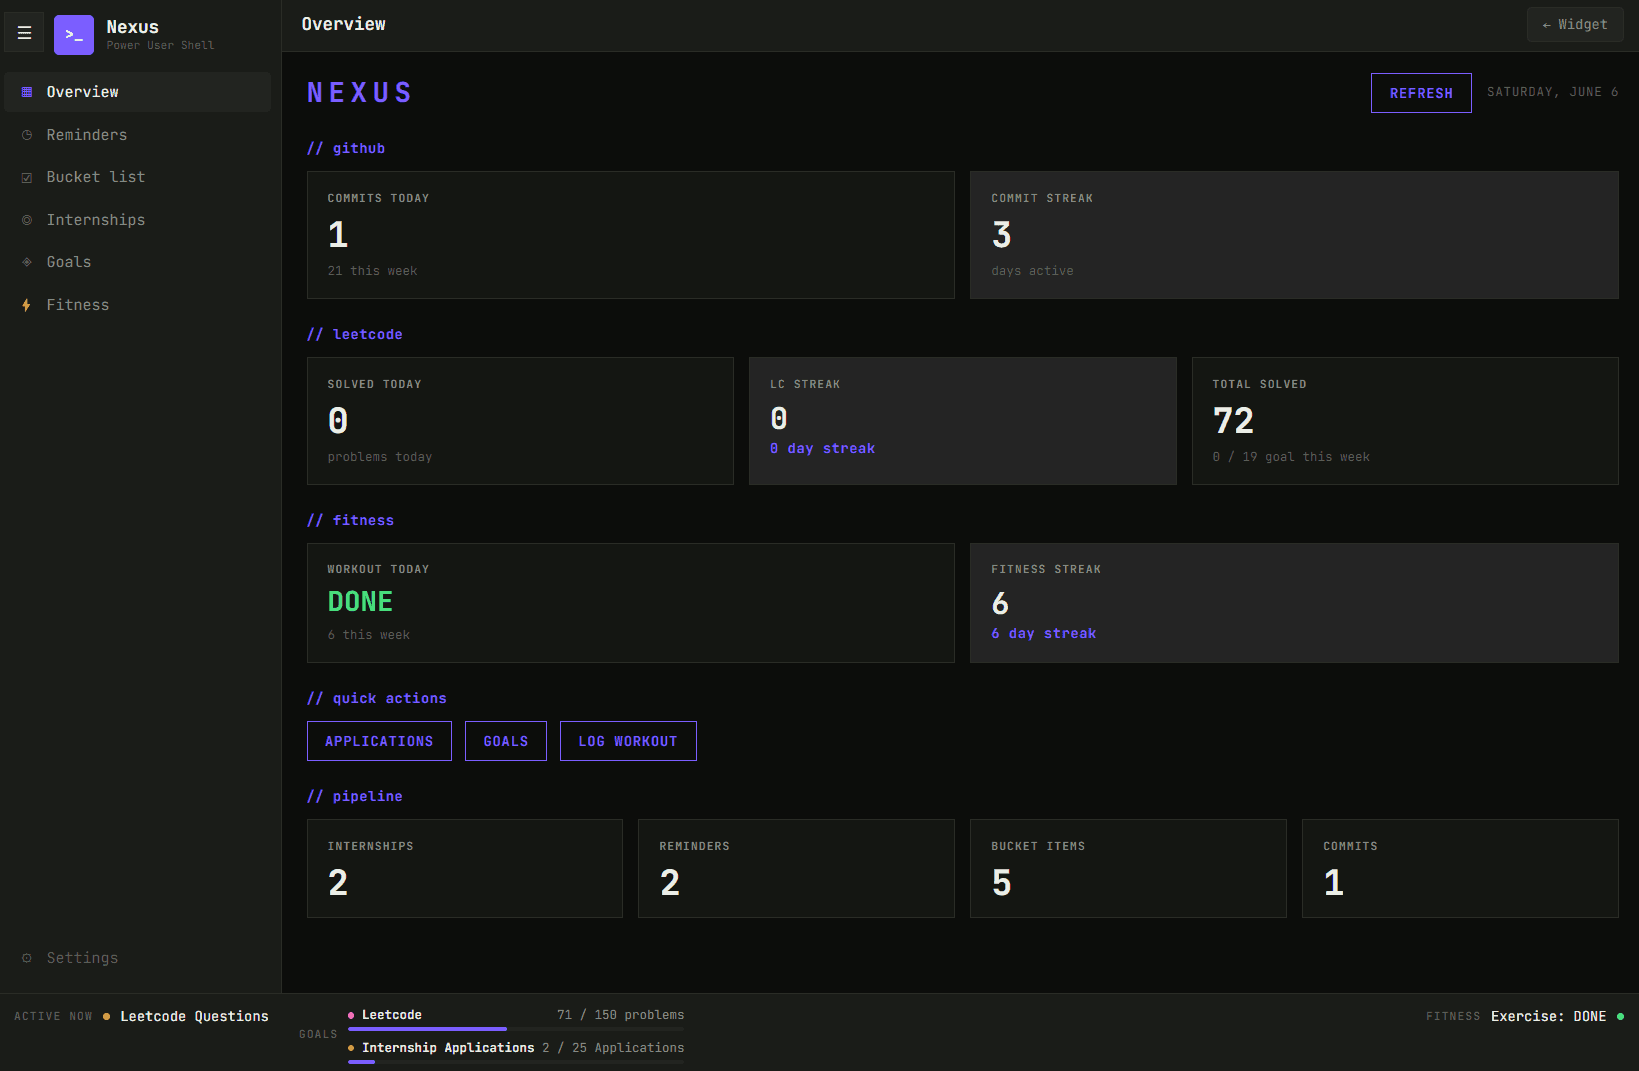Select Fitness in the sidebar
This screenshot has height=1071, width=1639.
point(138,305)
